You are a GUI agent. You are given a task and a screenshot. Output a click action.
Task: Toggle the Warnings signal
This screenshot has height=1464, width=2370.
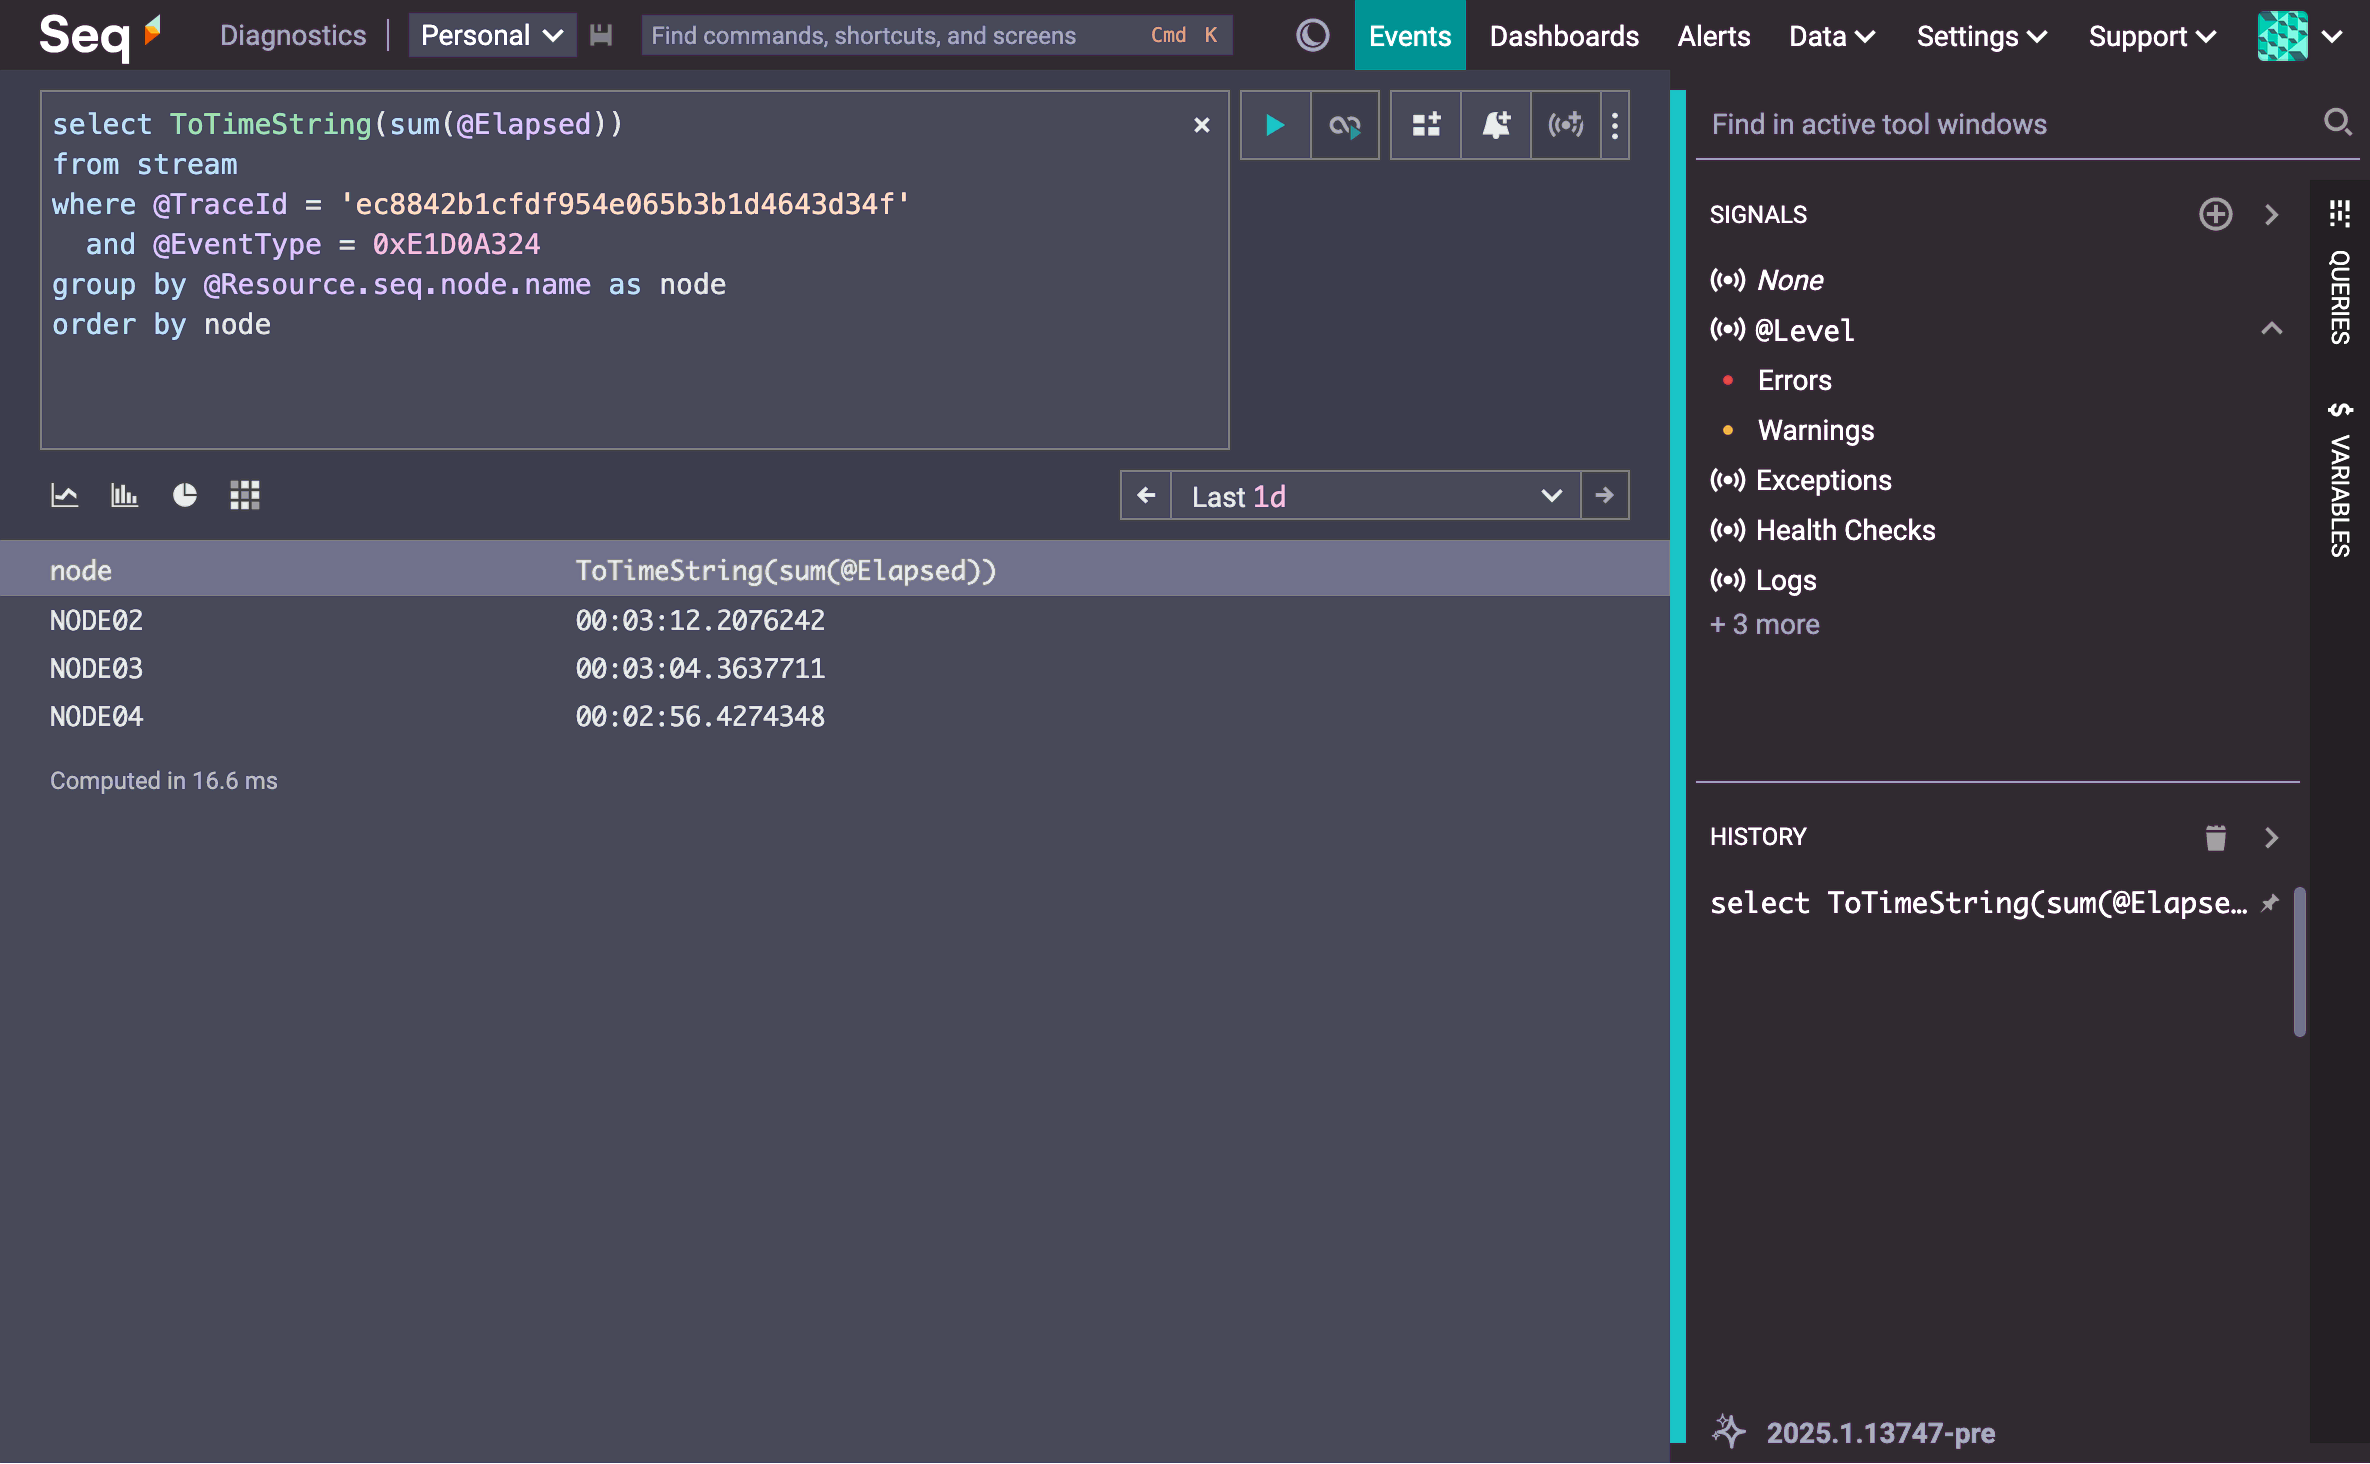pyautogui.click(x=1816, y=430)
